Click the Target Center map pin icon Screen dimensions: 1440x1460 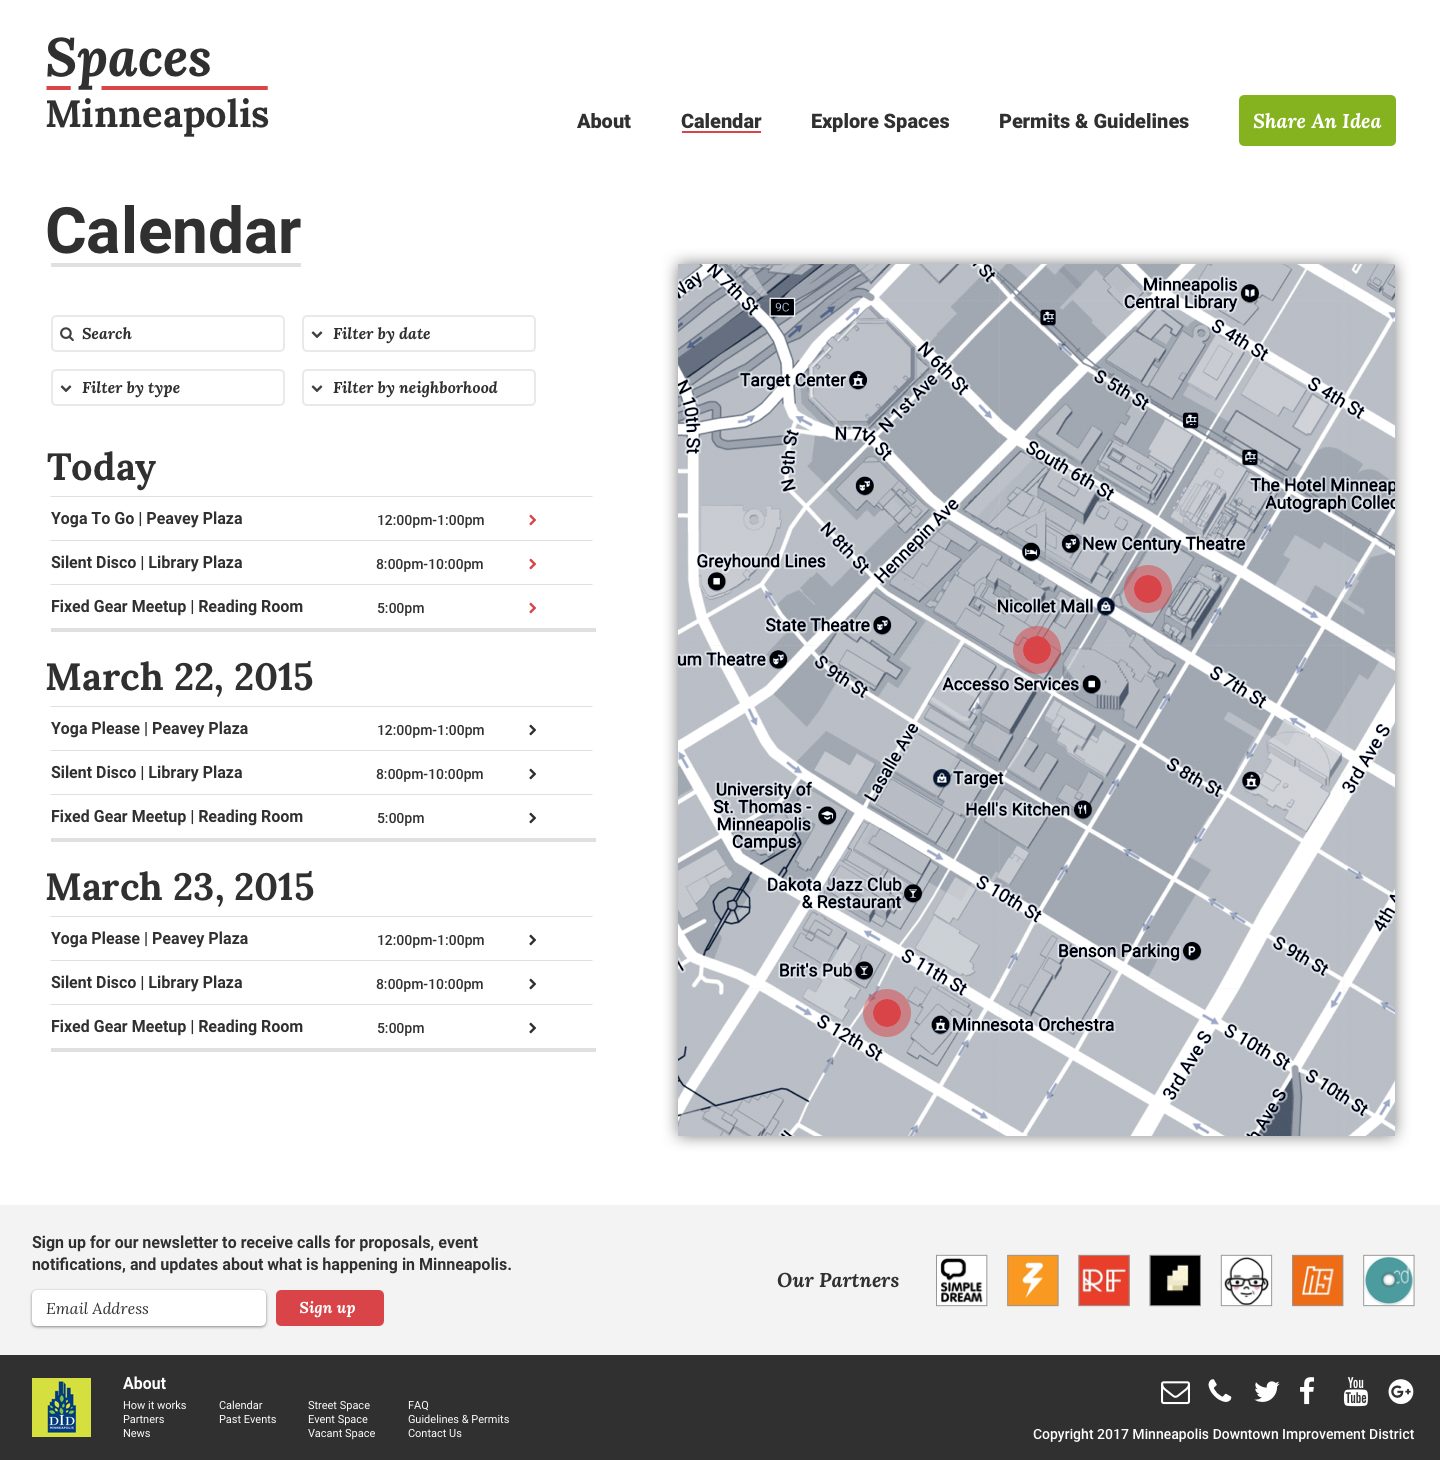tap(858, 380)
